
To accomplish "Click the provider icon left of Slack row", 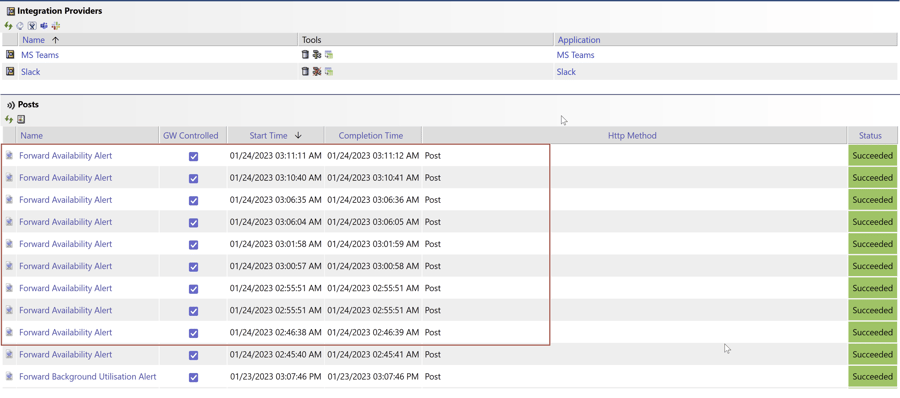I will point(10,71).
